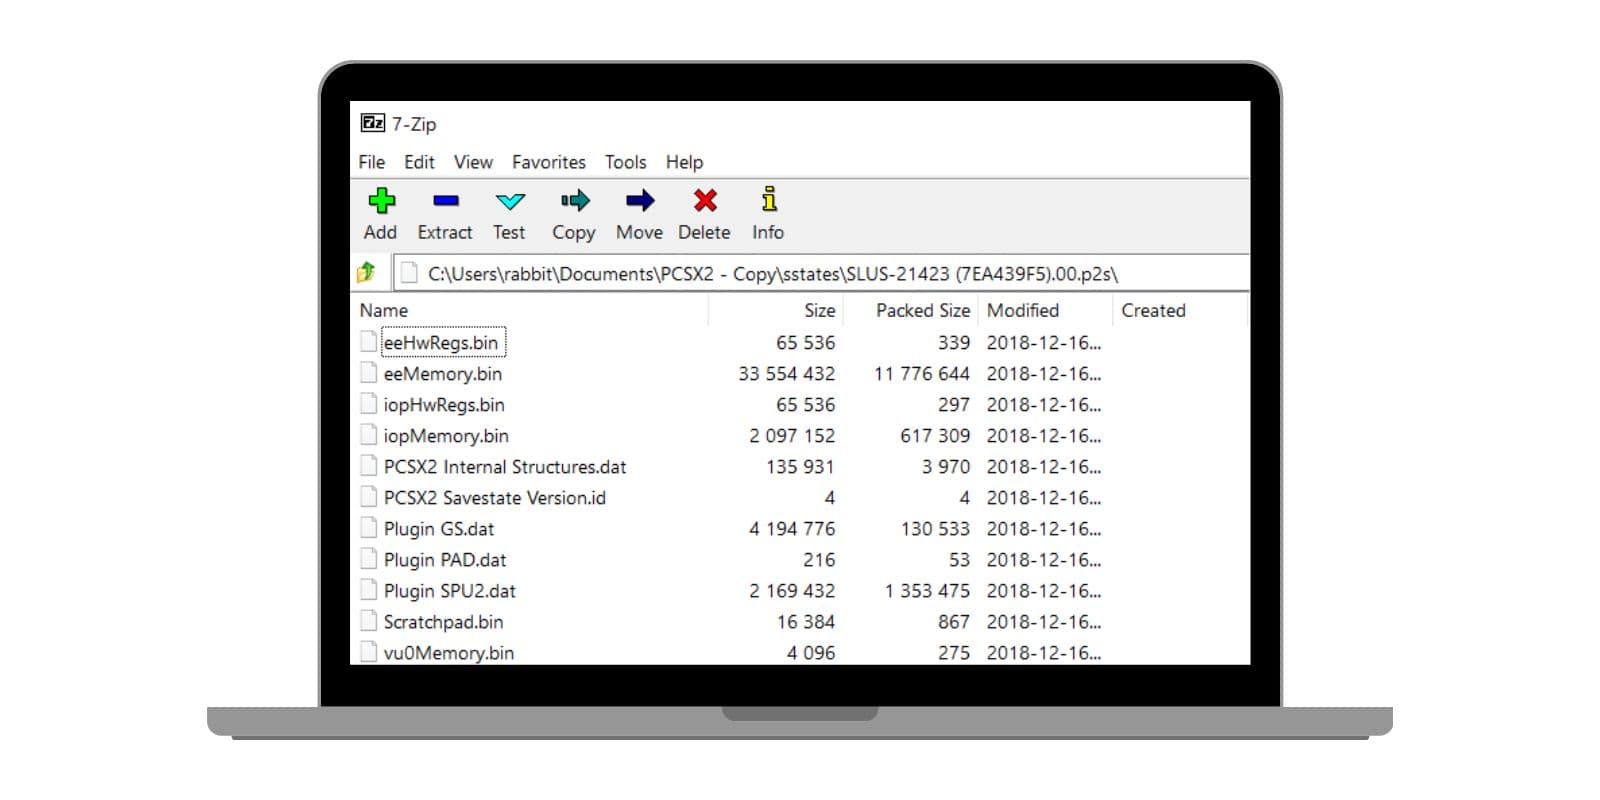Click size value 4 194 776

click(792, 528)
